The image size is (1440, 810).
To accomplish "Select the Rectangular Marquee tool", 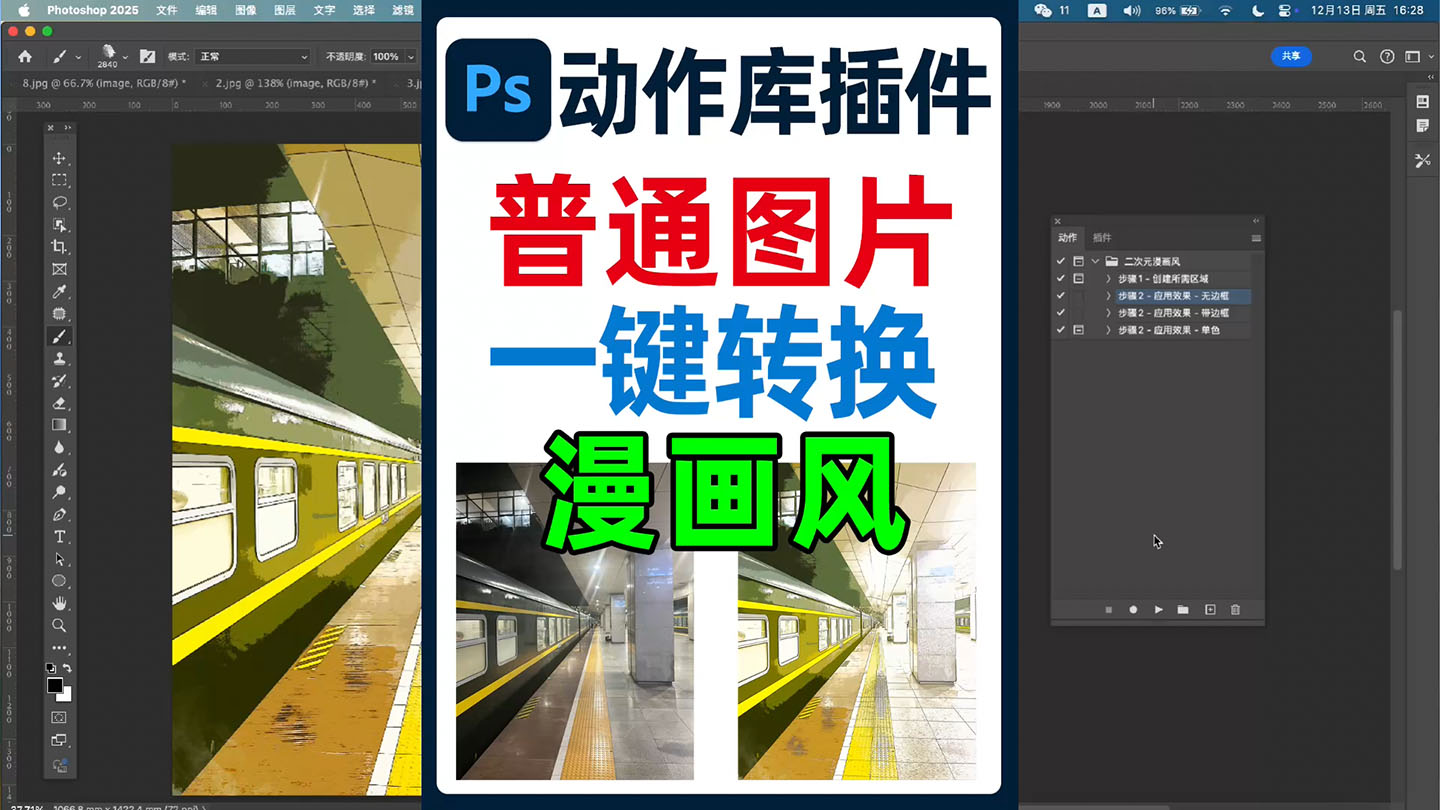I will pos(59,180).
